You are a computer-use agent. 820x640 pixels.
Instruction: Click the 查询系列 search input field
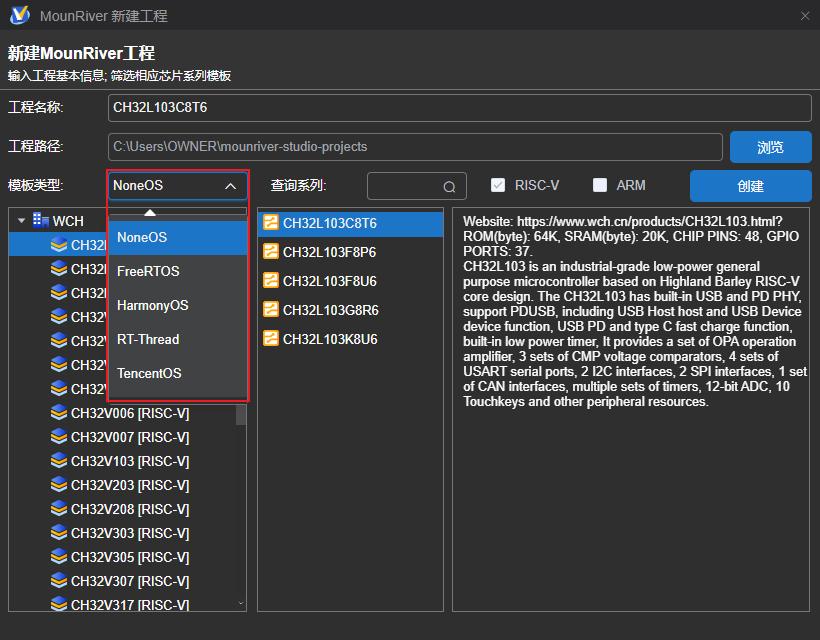coord(417,186)
